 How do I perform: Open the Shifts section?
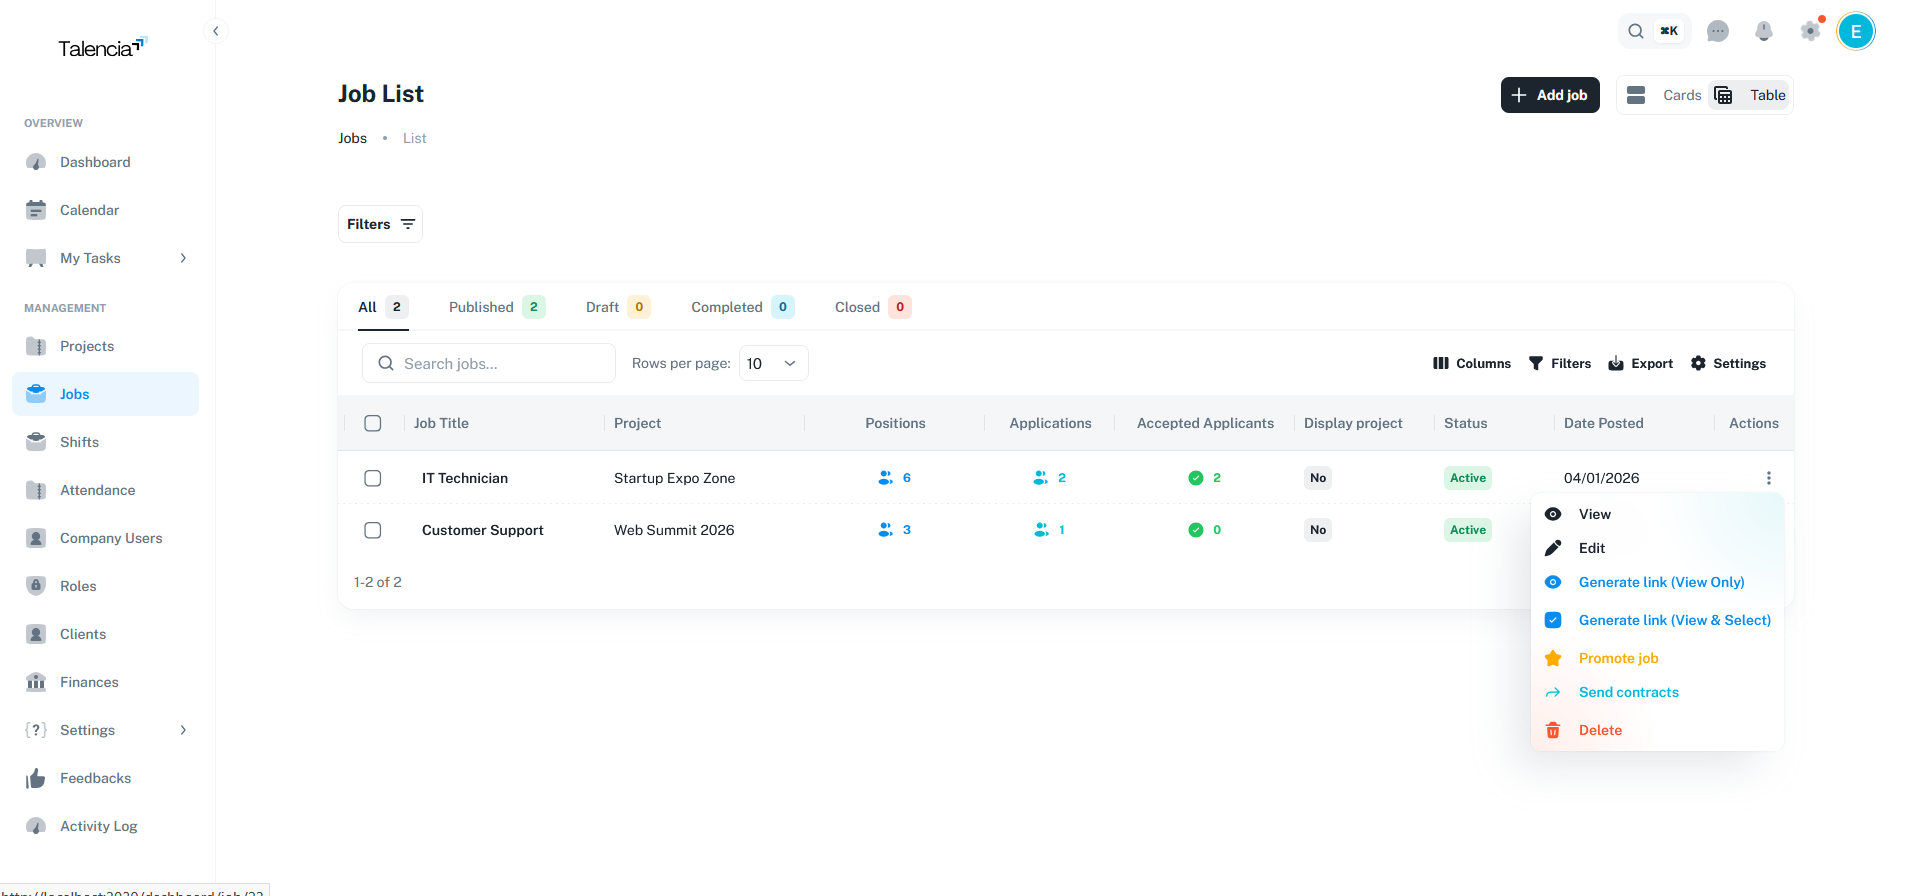click(x=105, y=442)
